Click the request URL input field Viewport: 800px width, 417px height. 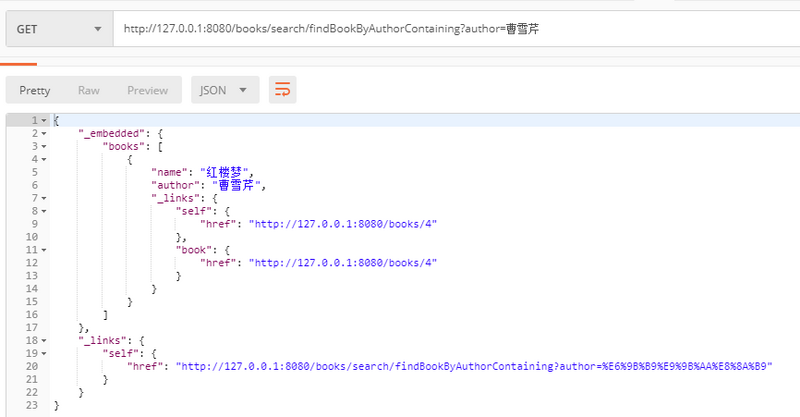coord(457,29)
